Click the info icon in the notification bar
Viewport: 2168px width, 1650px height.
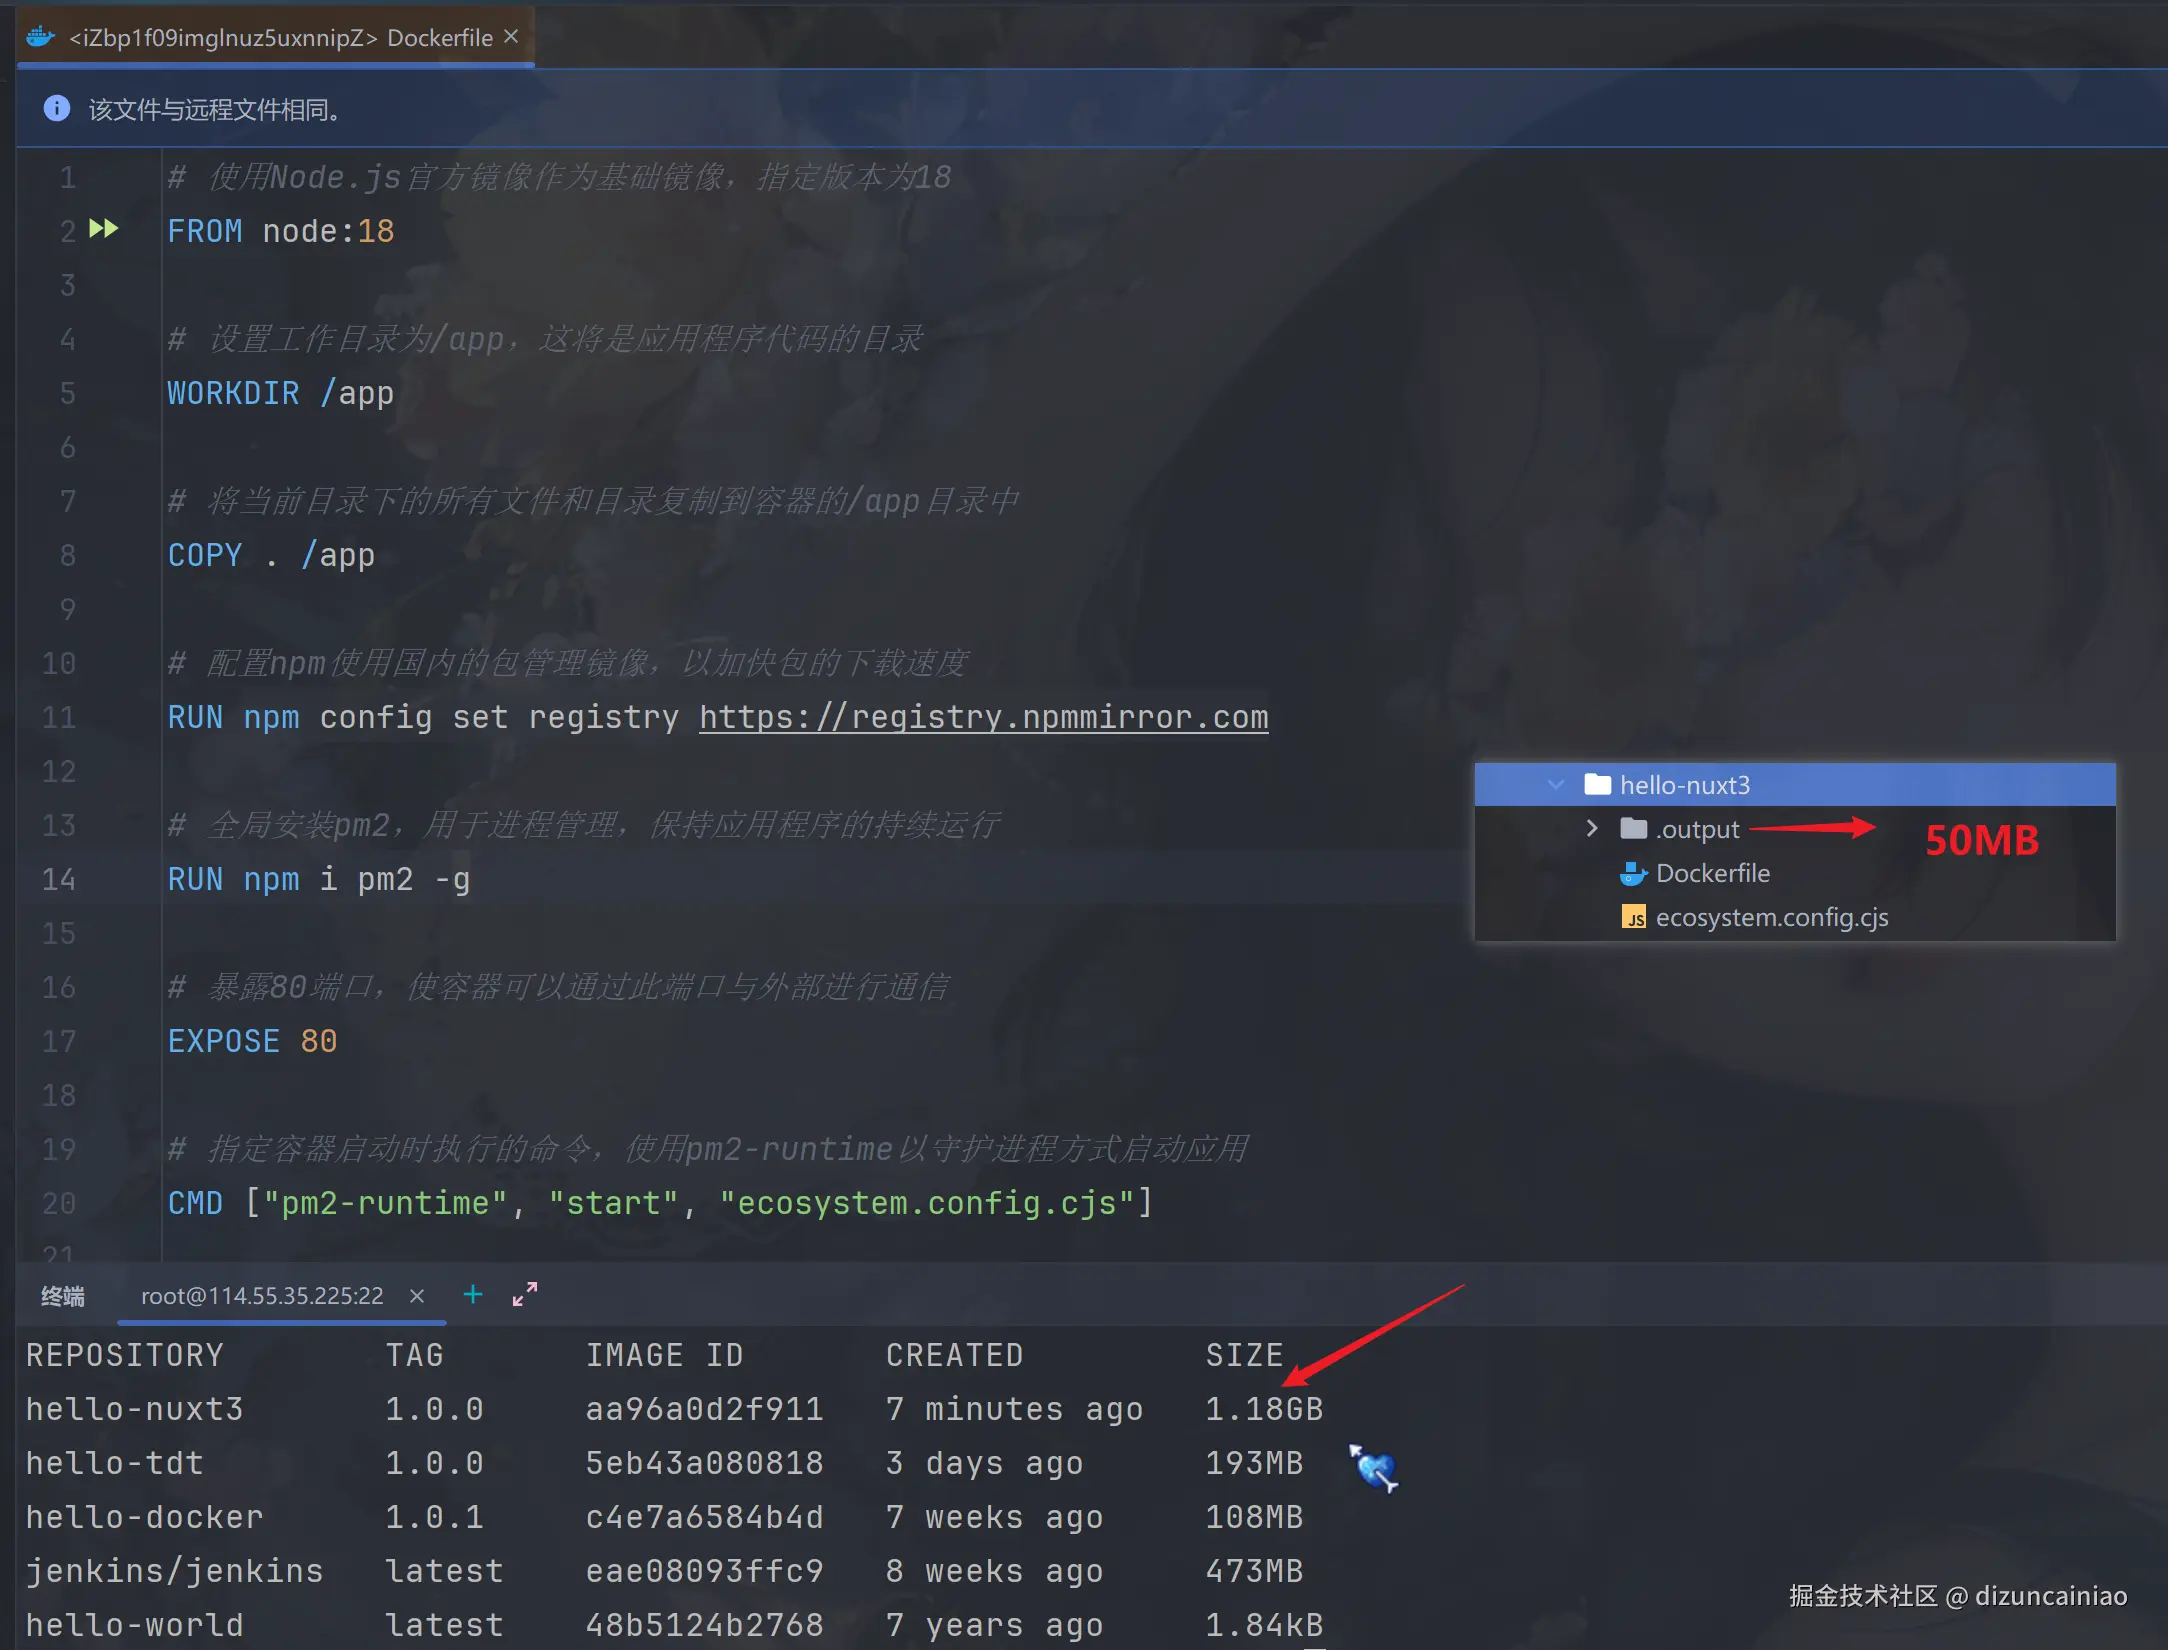tap(57, 108)
